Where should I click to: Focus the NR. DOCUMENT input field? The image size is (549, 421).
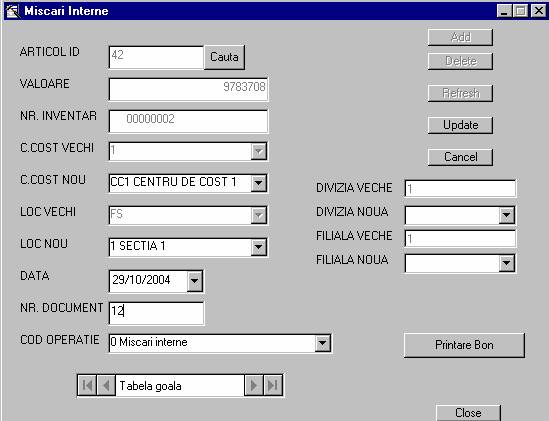click(156, 313)
